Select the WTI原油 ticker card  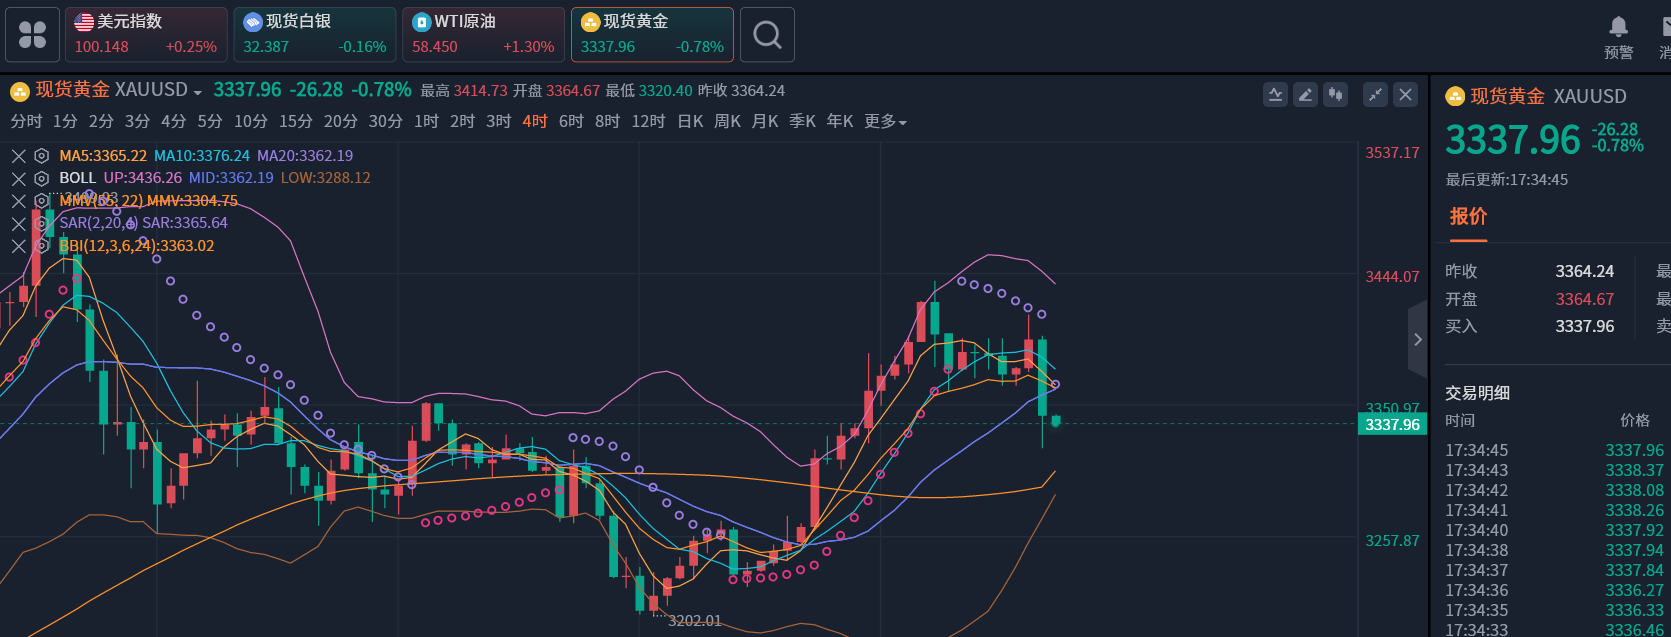(x=483, y=35)
